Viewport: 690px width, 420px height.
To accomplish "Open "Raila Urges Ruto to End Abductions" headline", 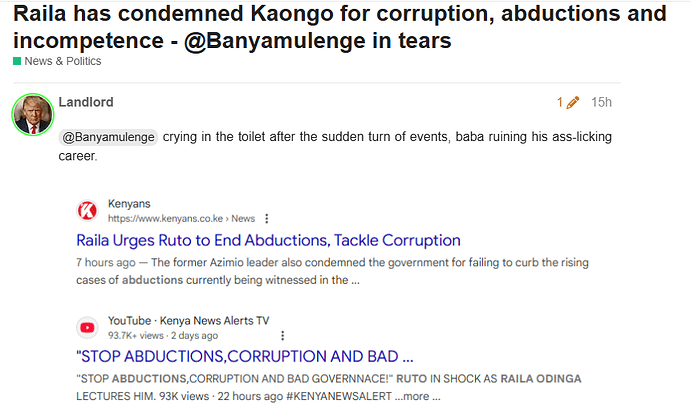I will (268, 240).
